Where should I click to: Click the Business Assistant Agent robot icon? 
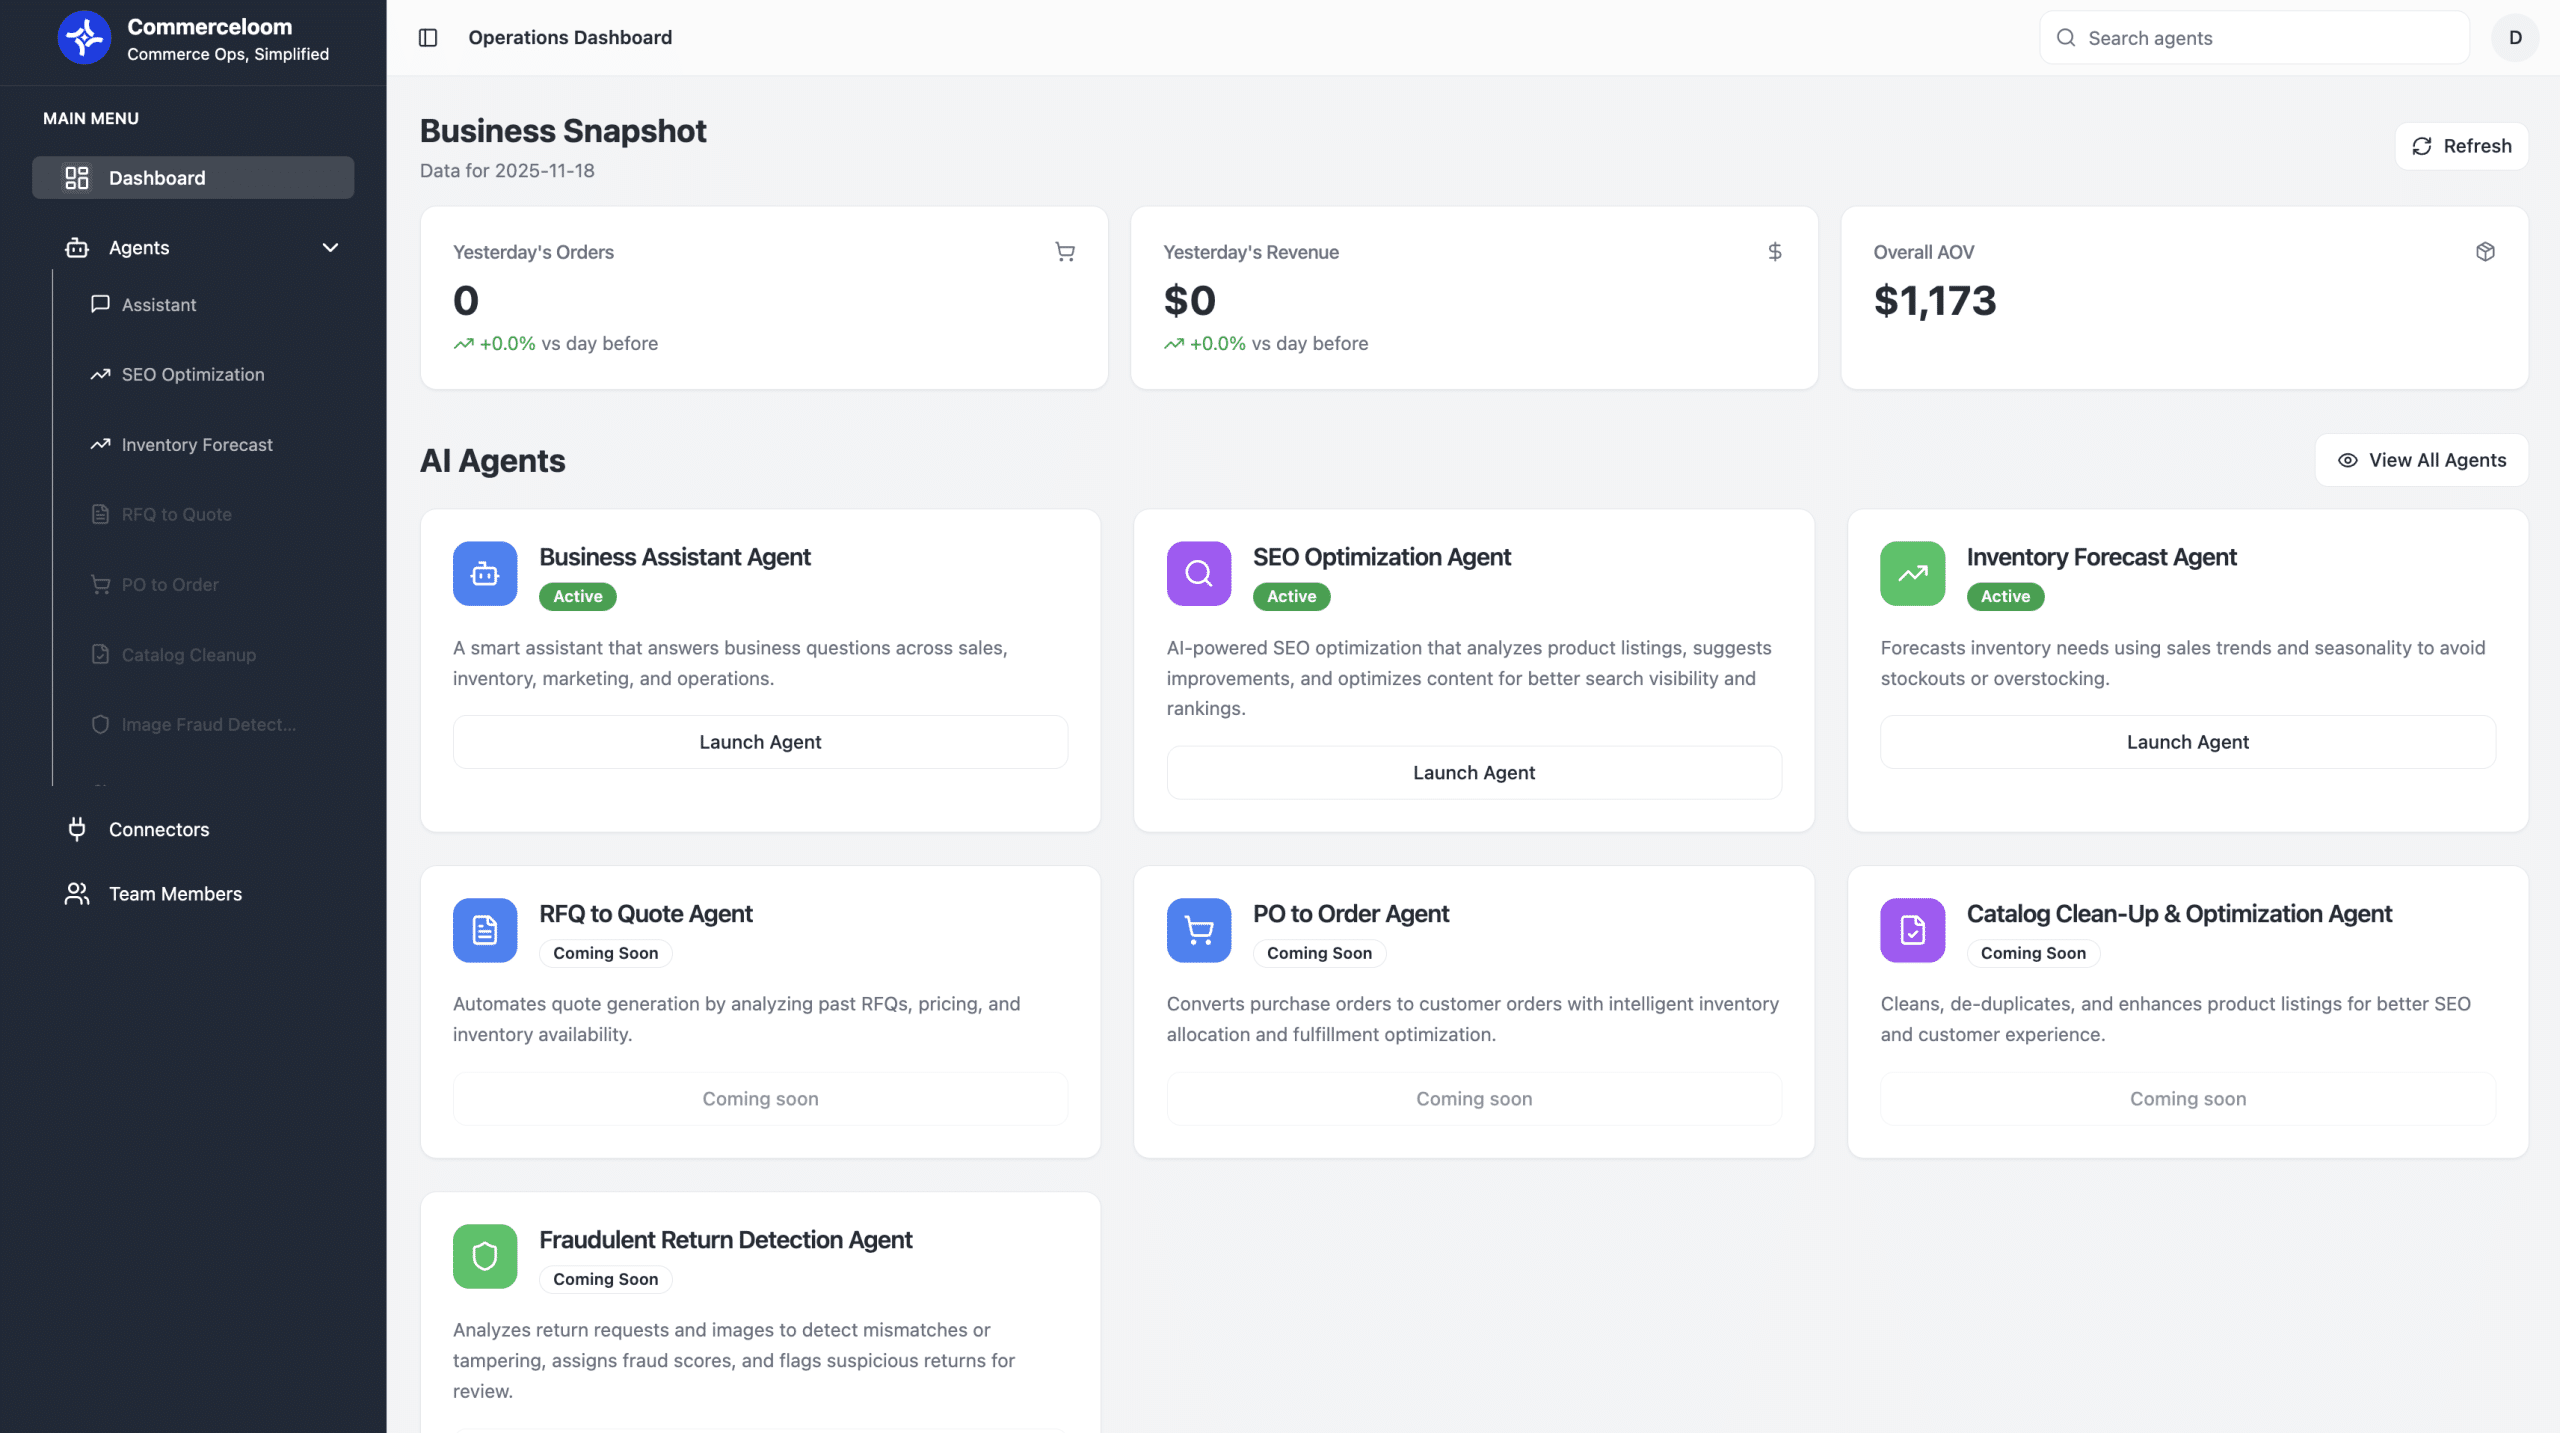coord(485,573)
